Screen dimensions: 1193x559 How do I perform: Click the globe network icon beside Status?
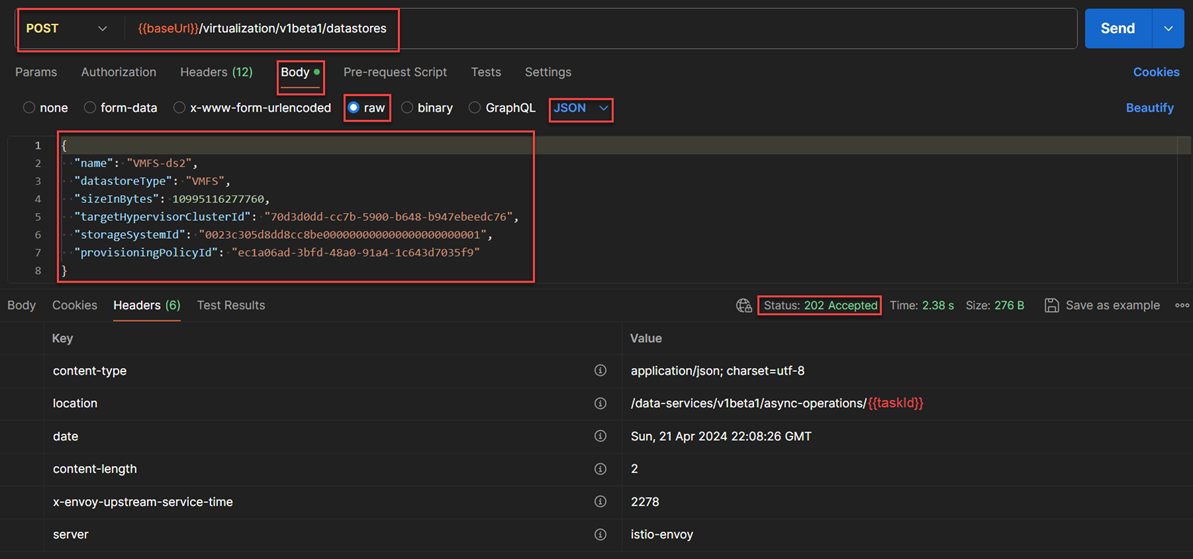(x=744, y=306)
